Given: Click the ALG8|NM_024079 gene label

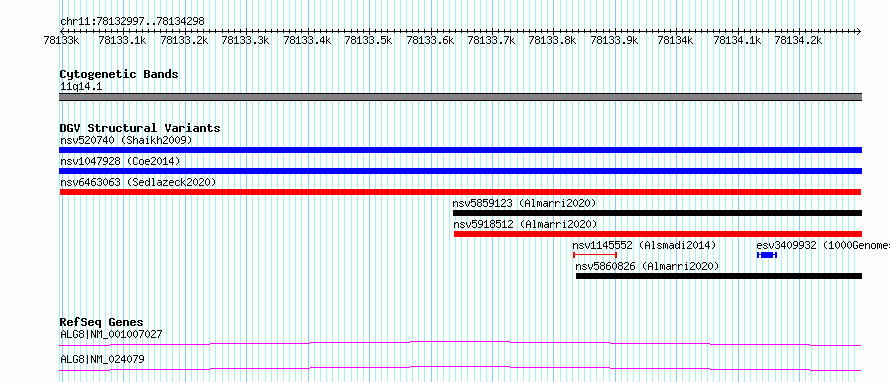Looking at the screenshot, I should pyautogui.click(x=102, y=359).
